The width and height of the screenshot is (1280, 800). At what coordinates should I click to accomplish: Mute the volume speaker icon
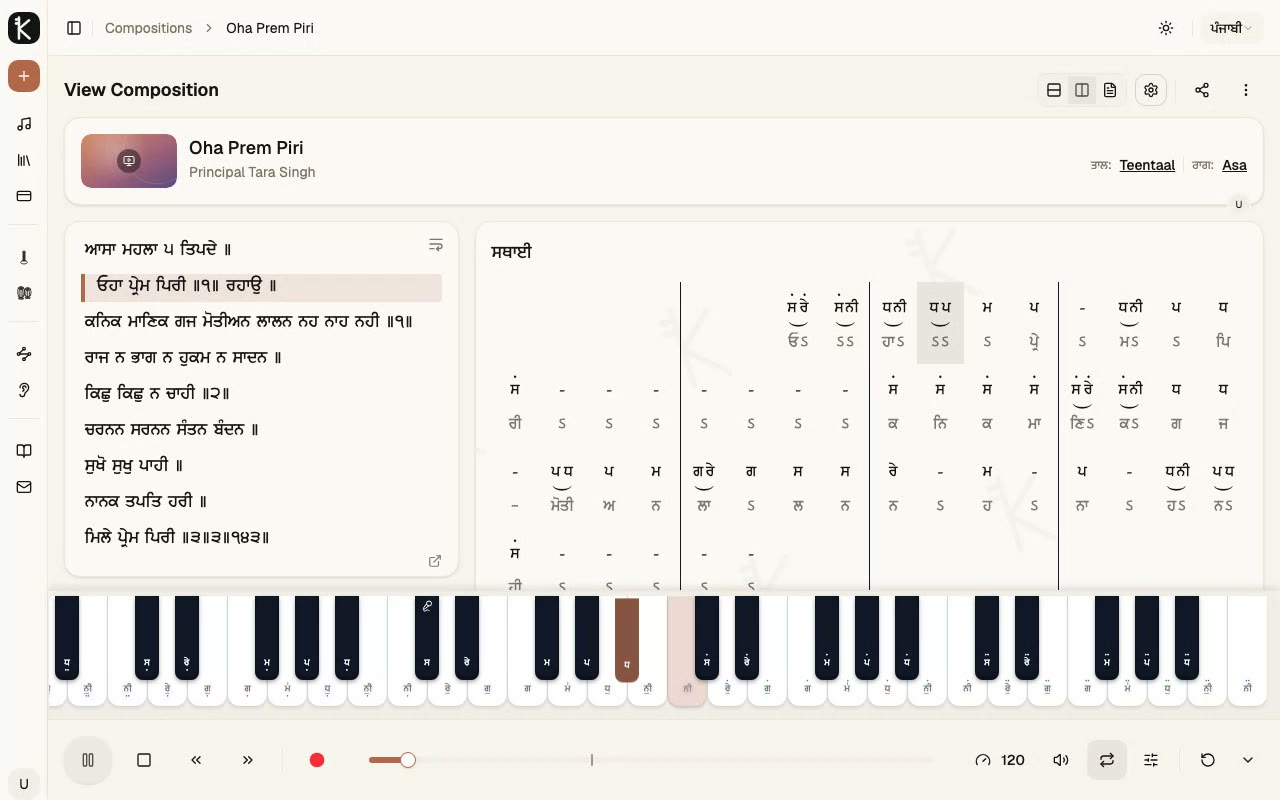click(1061, 760)
